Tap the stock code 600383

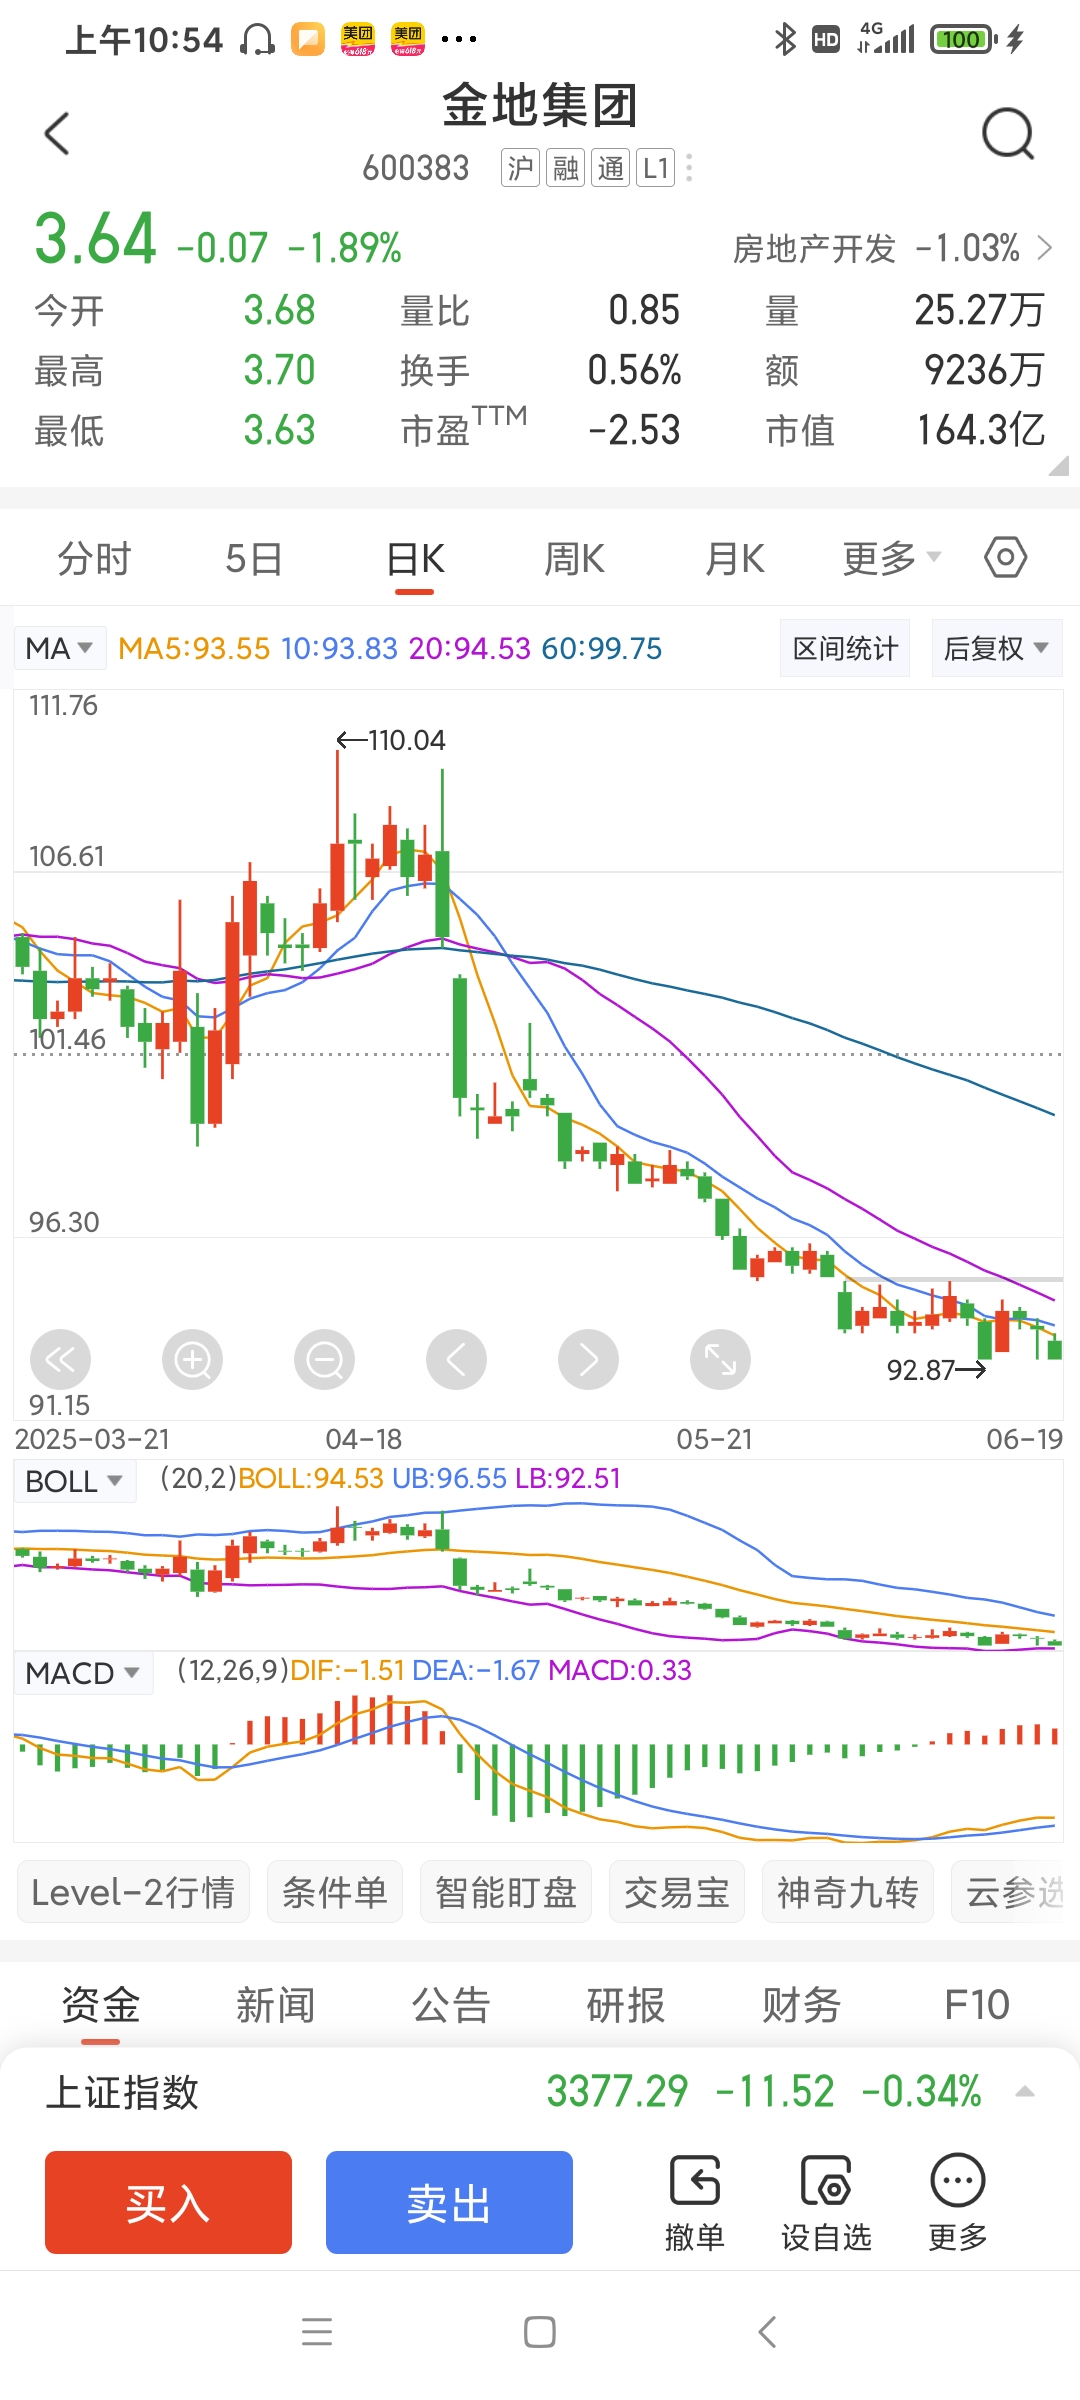[416, 168]
